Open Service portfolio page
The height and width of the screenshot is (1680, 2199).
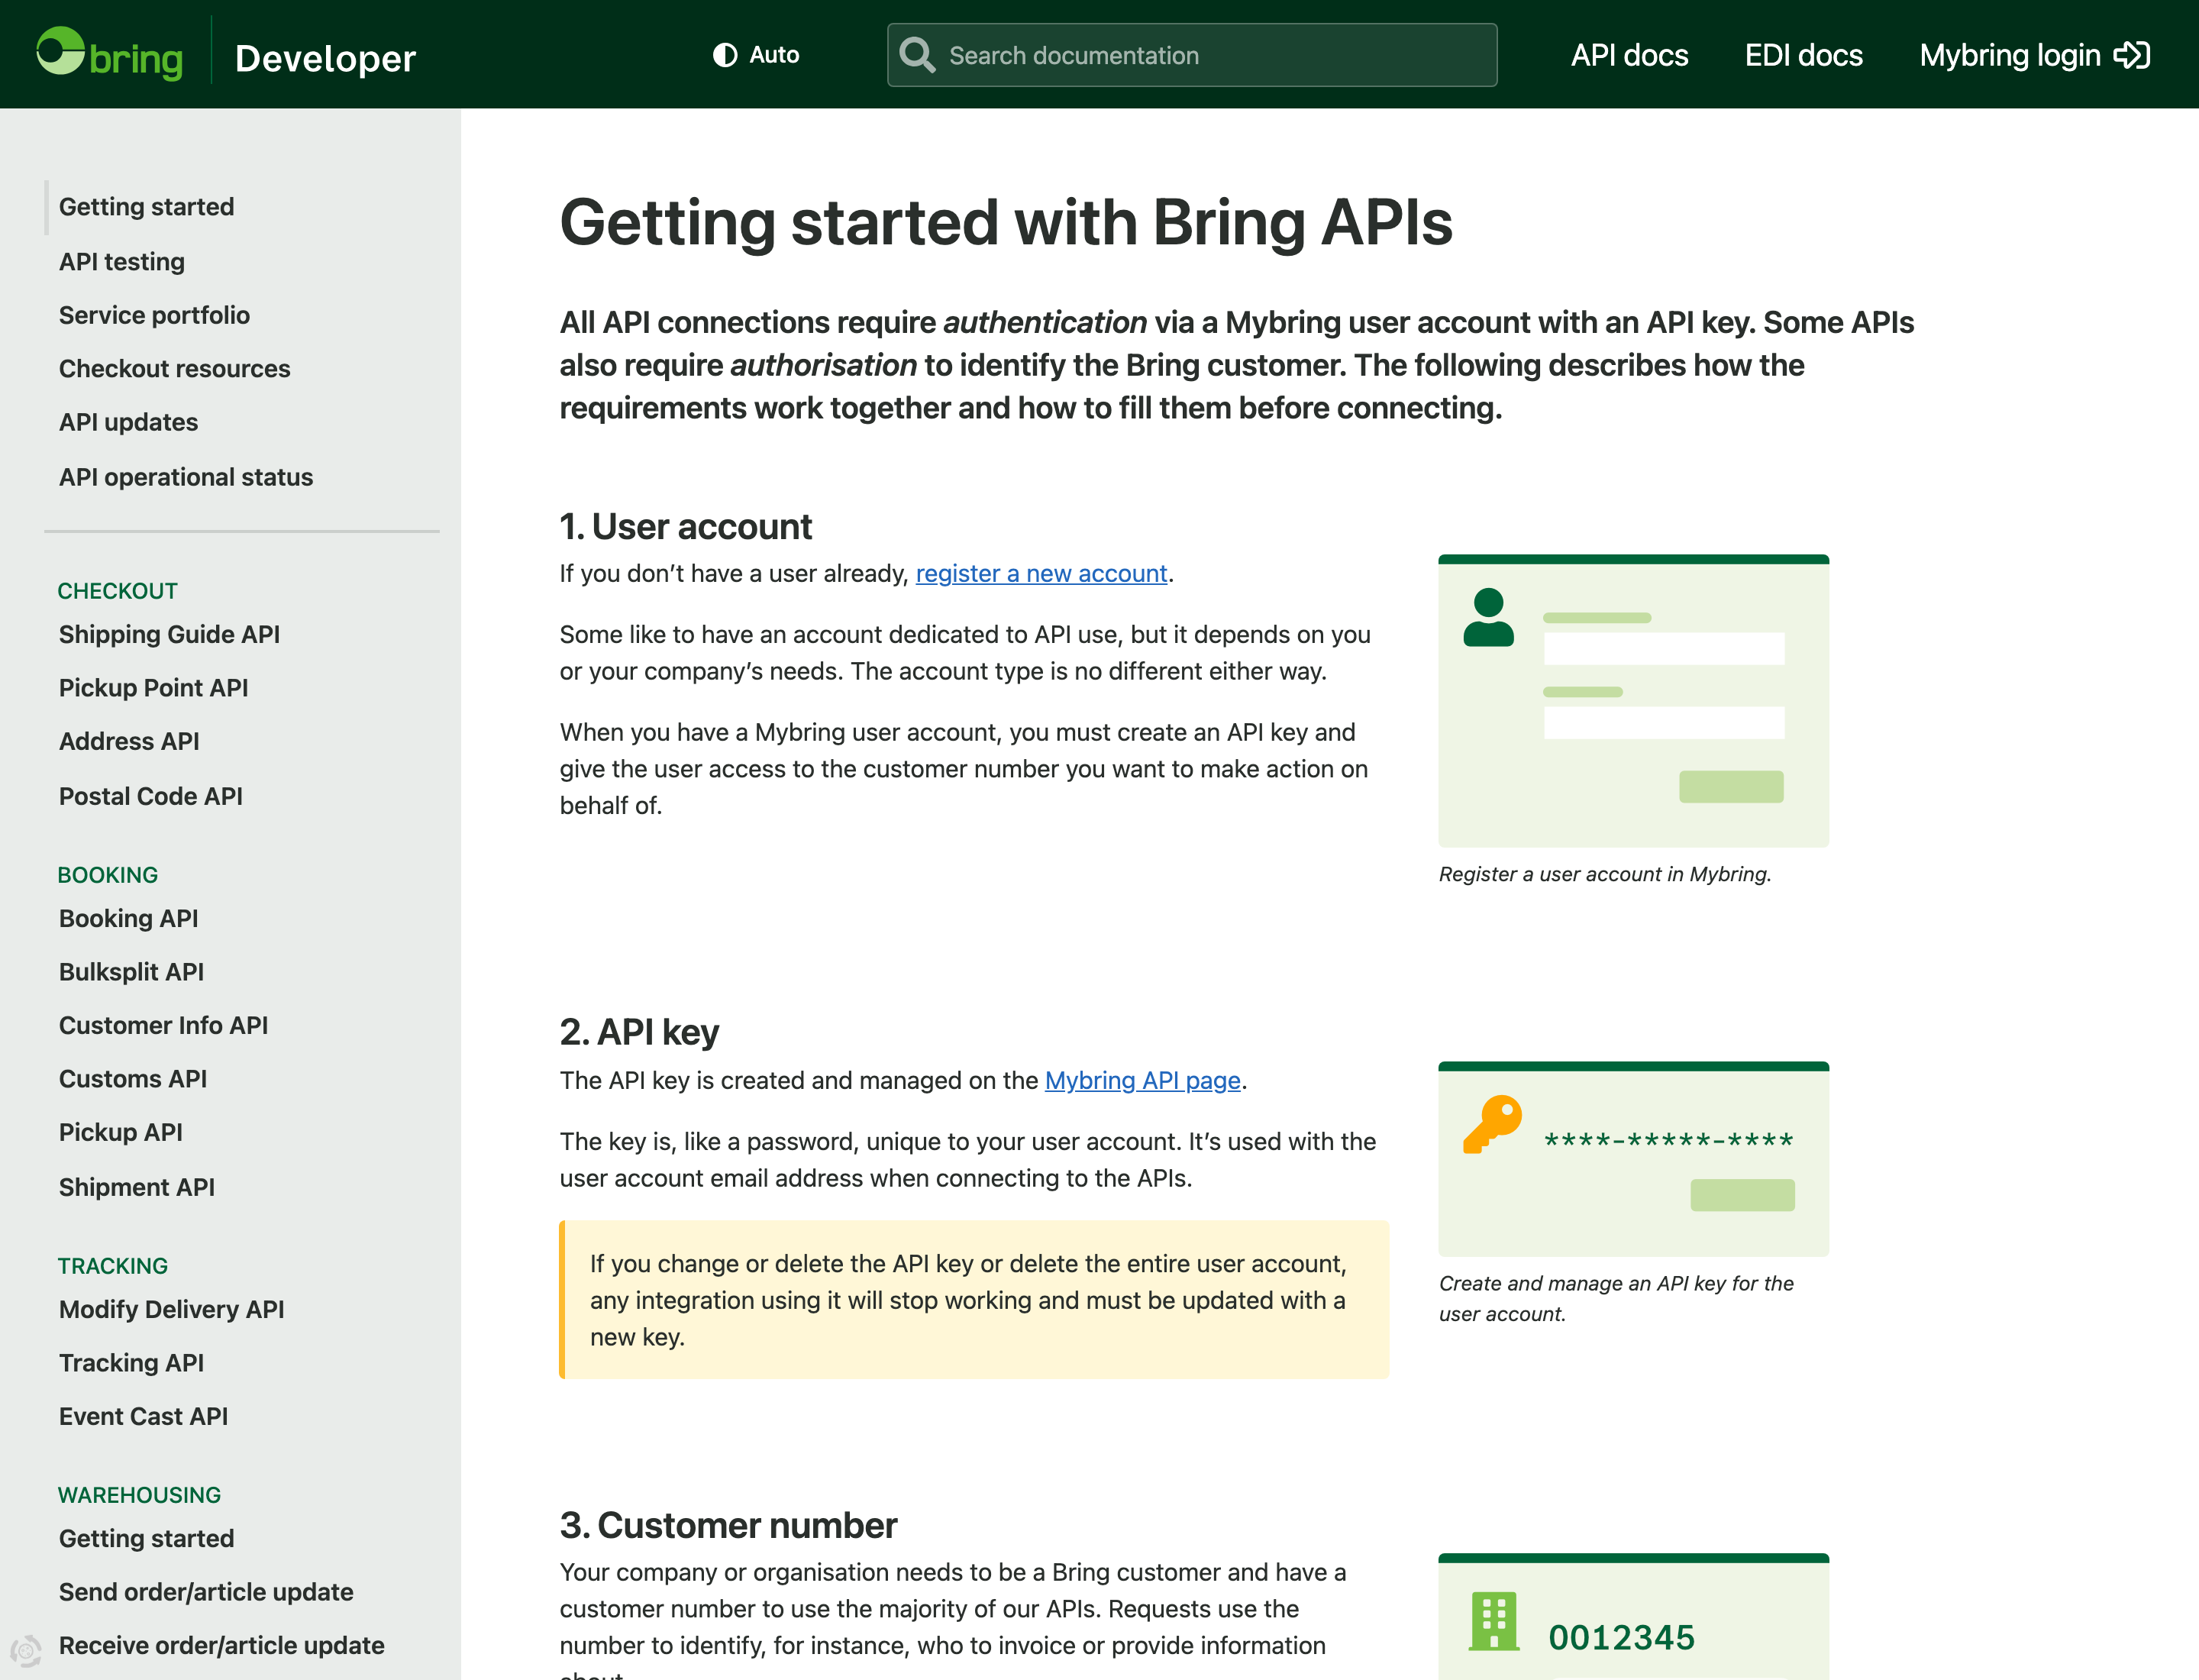[x=154, y=315]
